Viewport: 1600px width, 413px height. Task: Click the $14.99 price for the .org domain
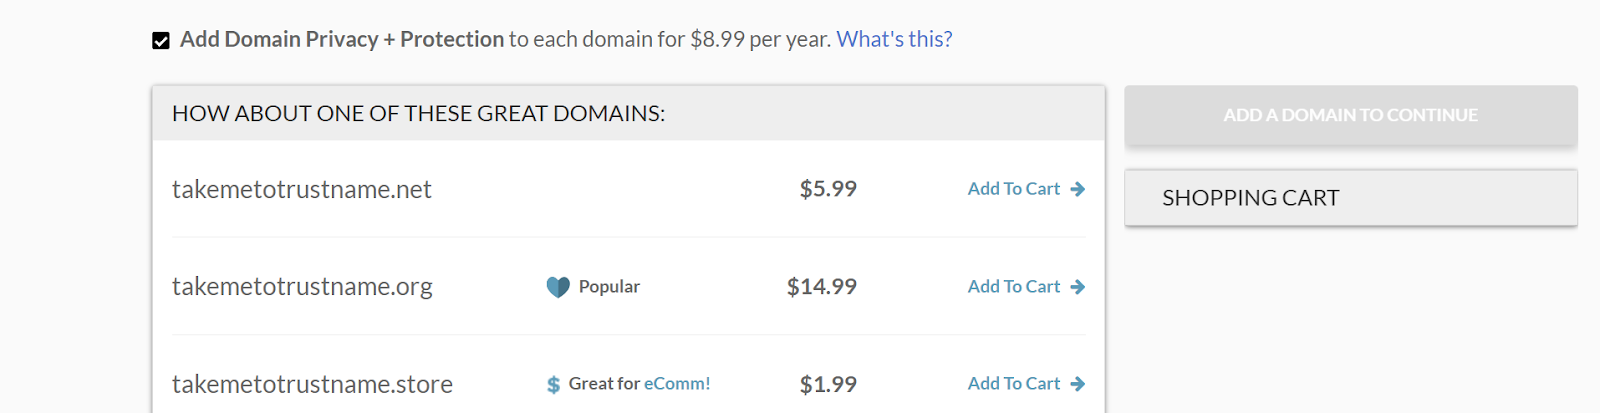click(821, 287)
